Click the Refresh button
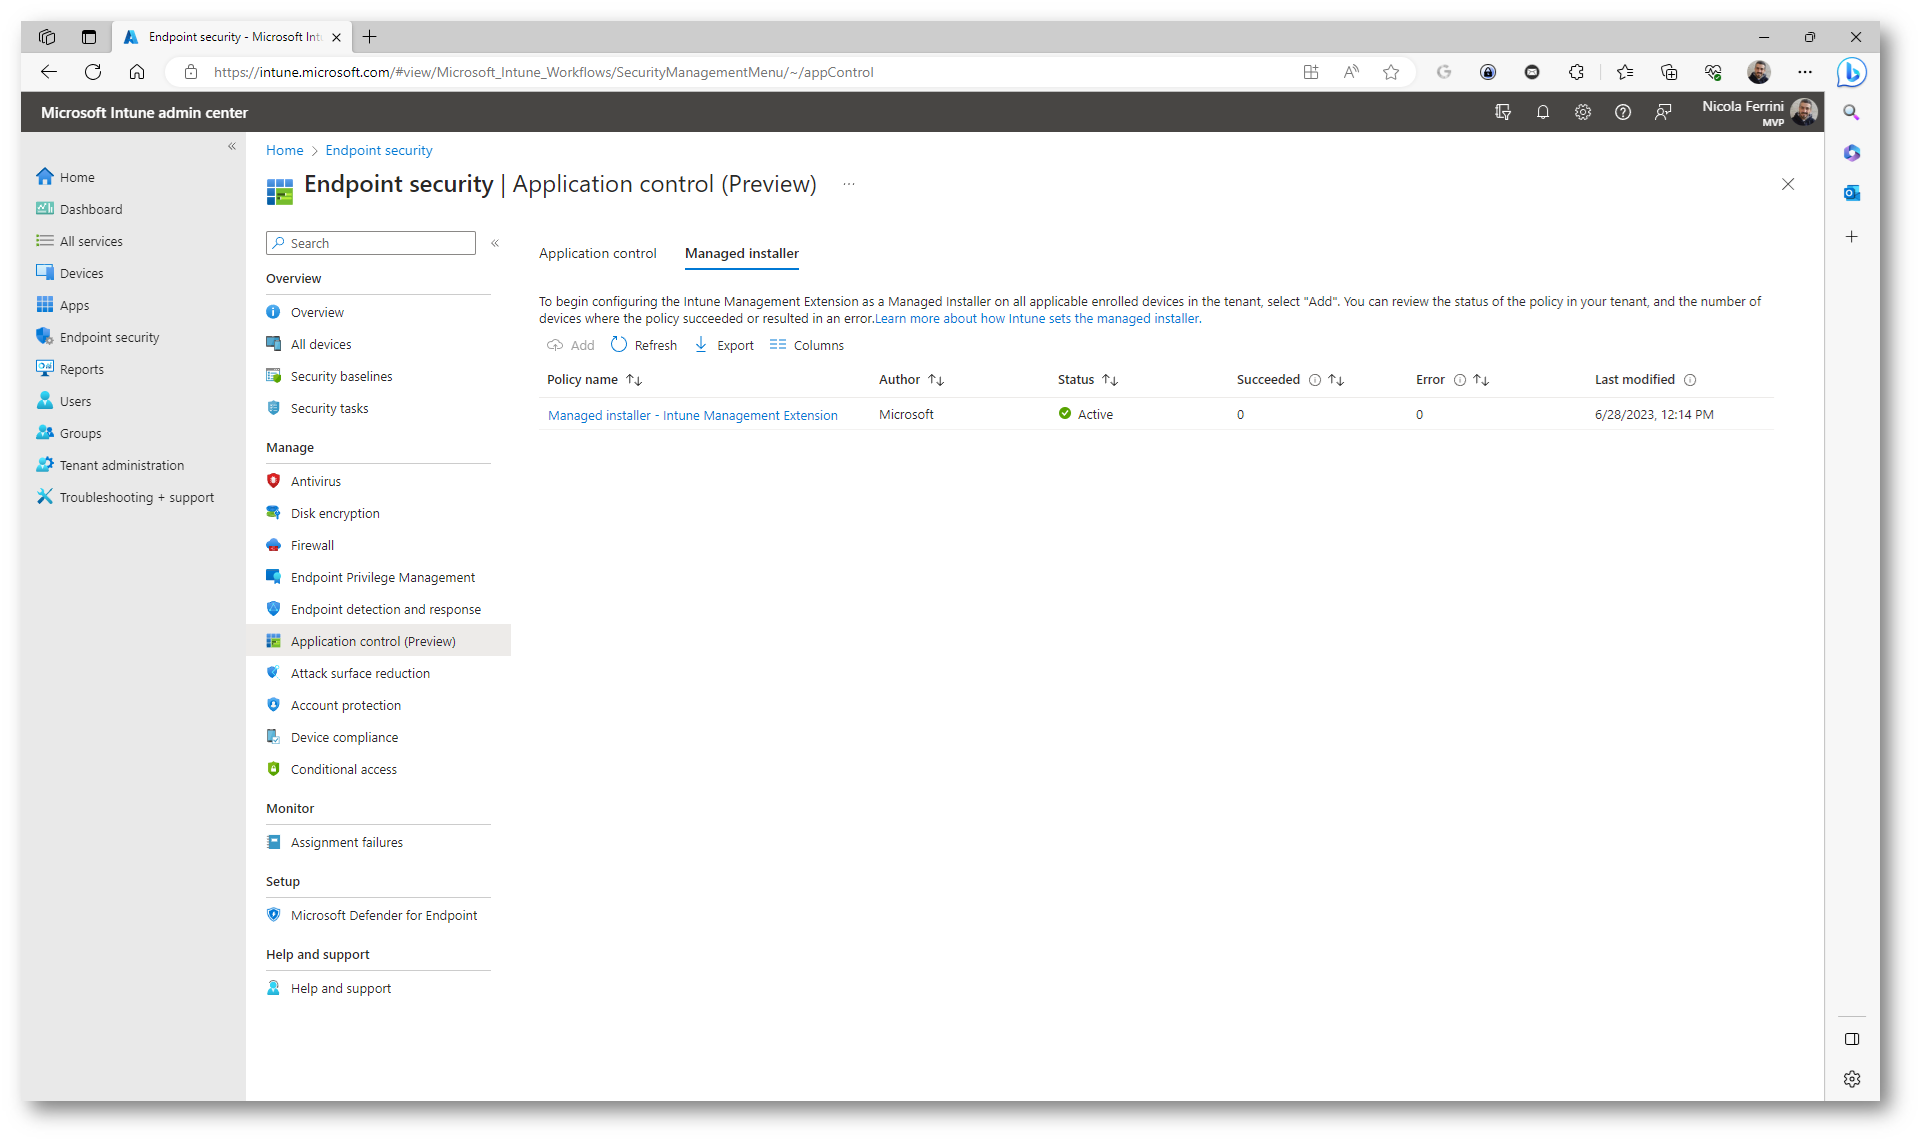Image resolution: width=1922 pixels, height=1143 pixels. coord(644,345)
